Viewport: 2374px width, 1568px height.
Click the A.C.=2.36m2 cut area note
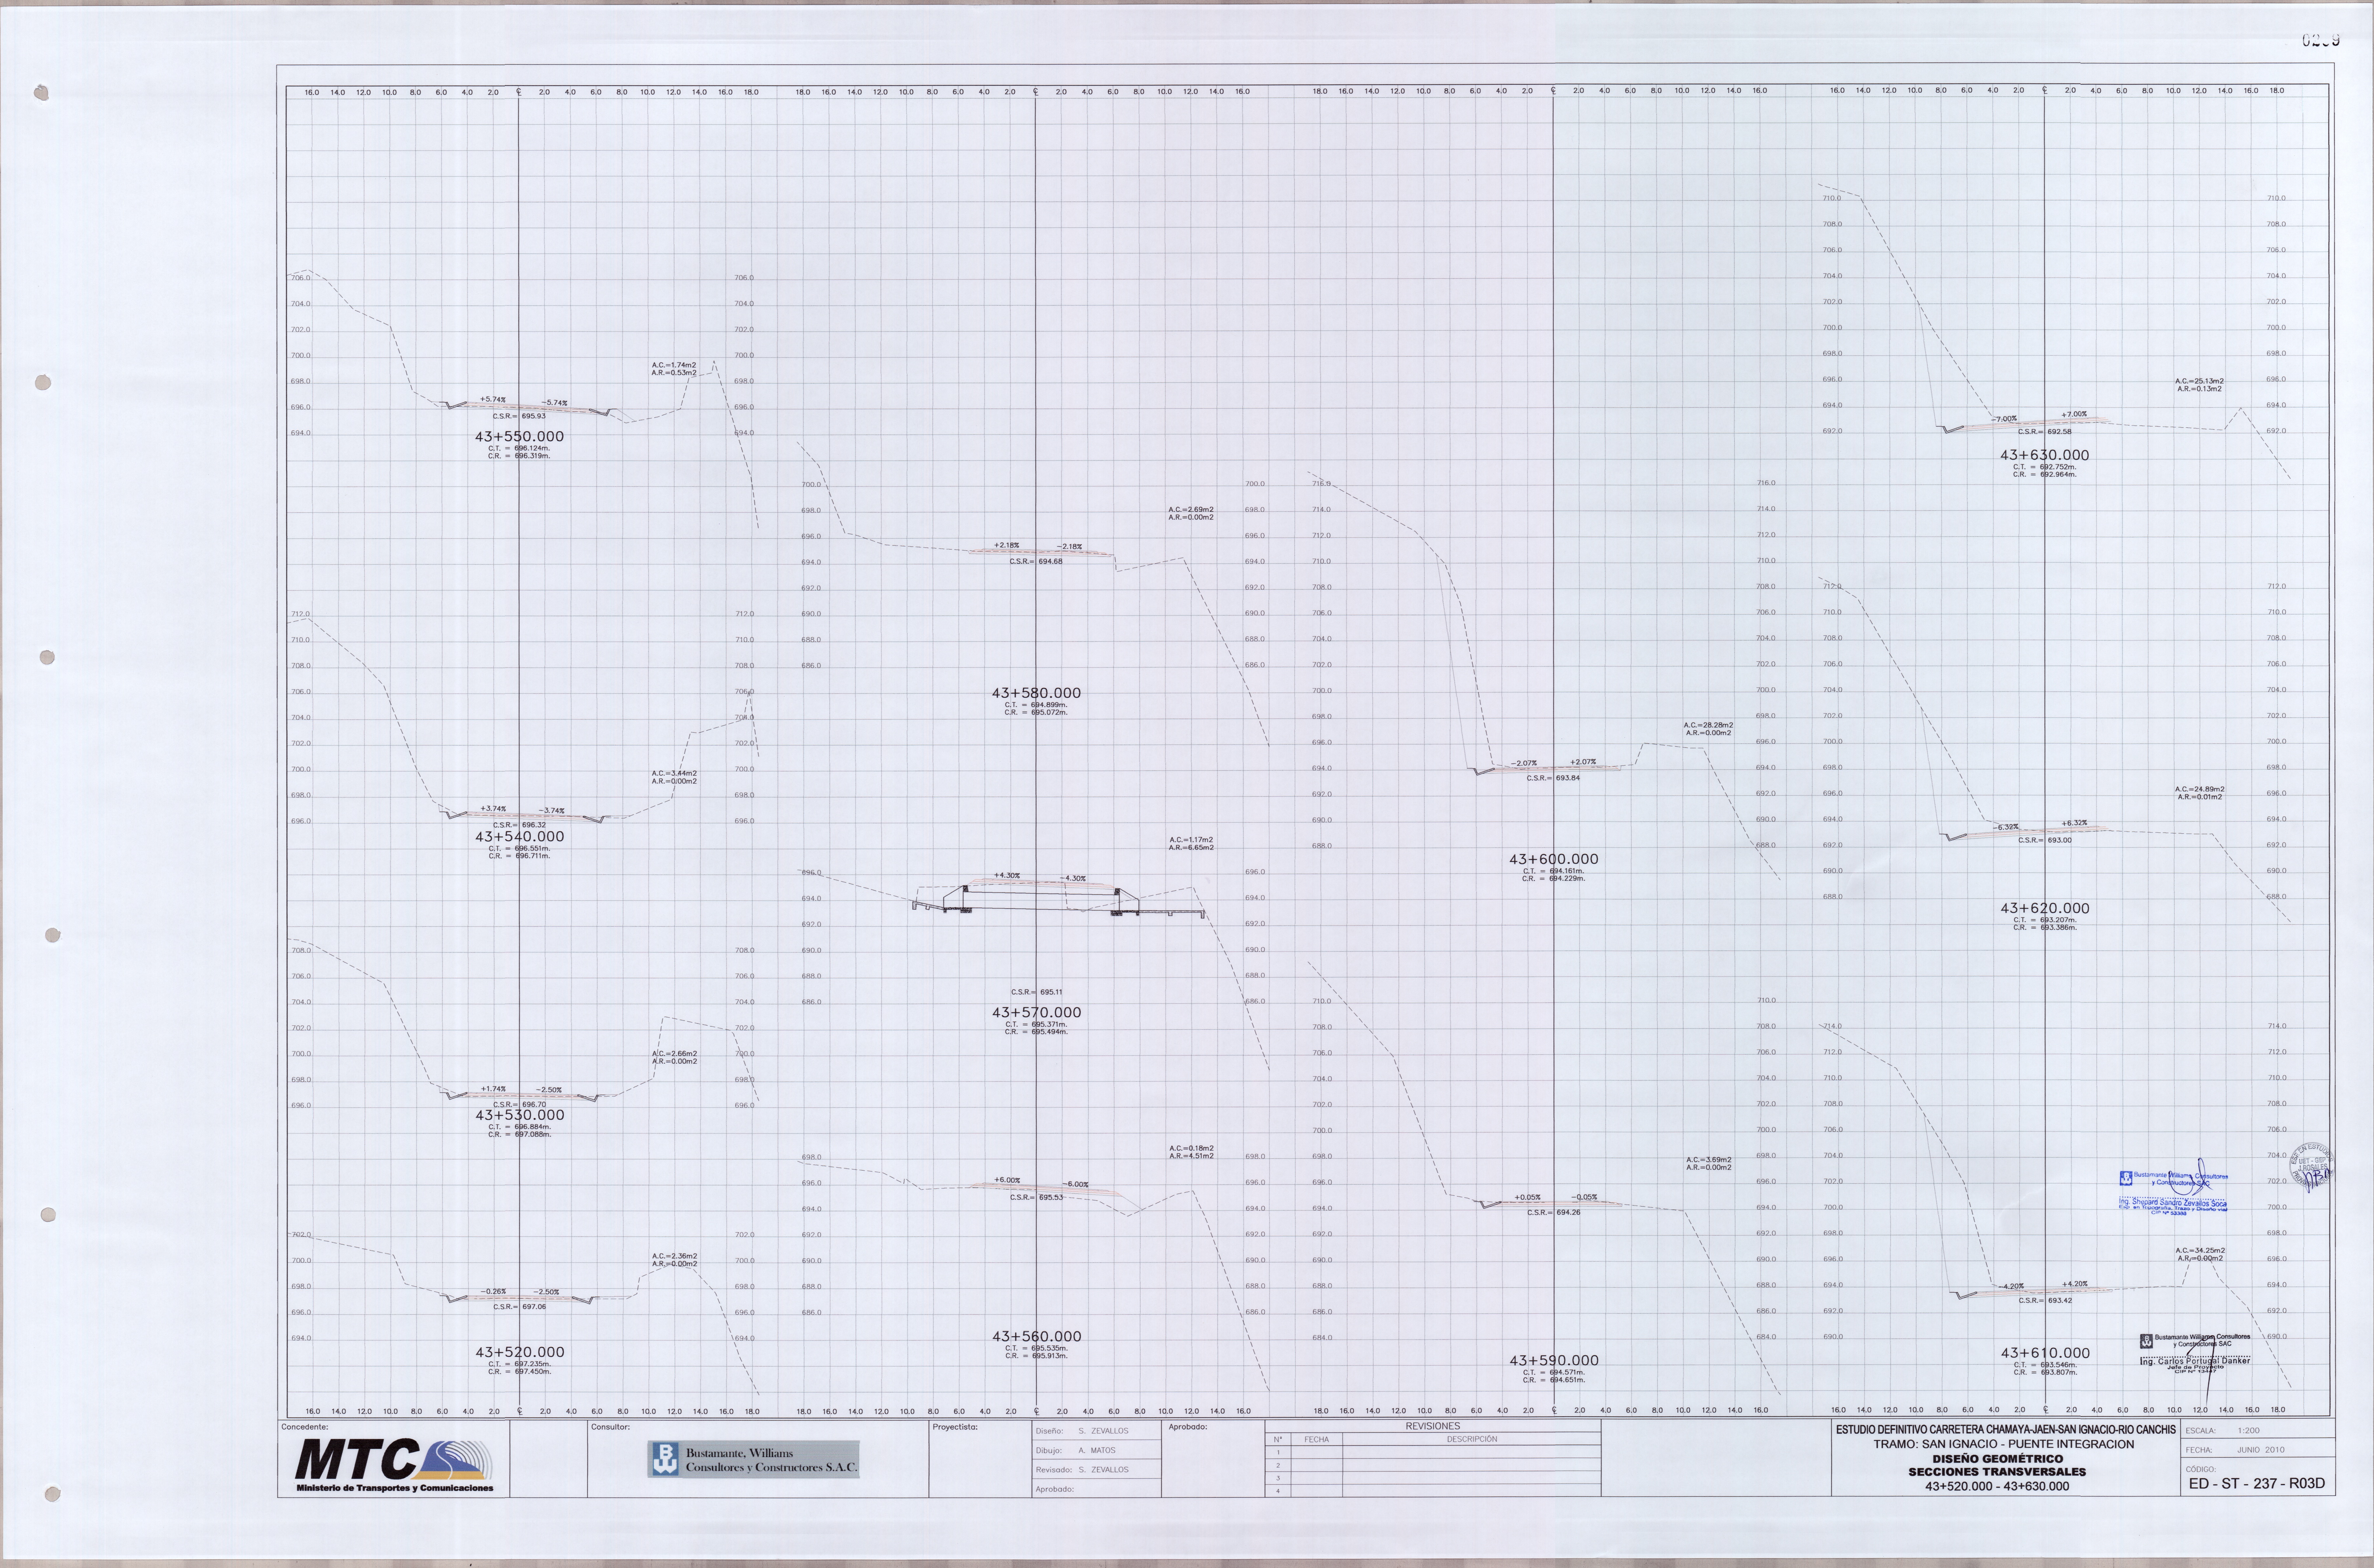674,1256
